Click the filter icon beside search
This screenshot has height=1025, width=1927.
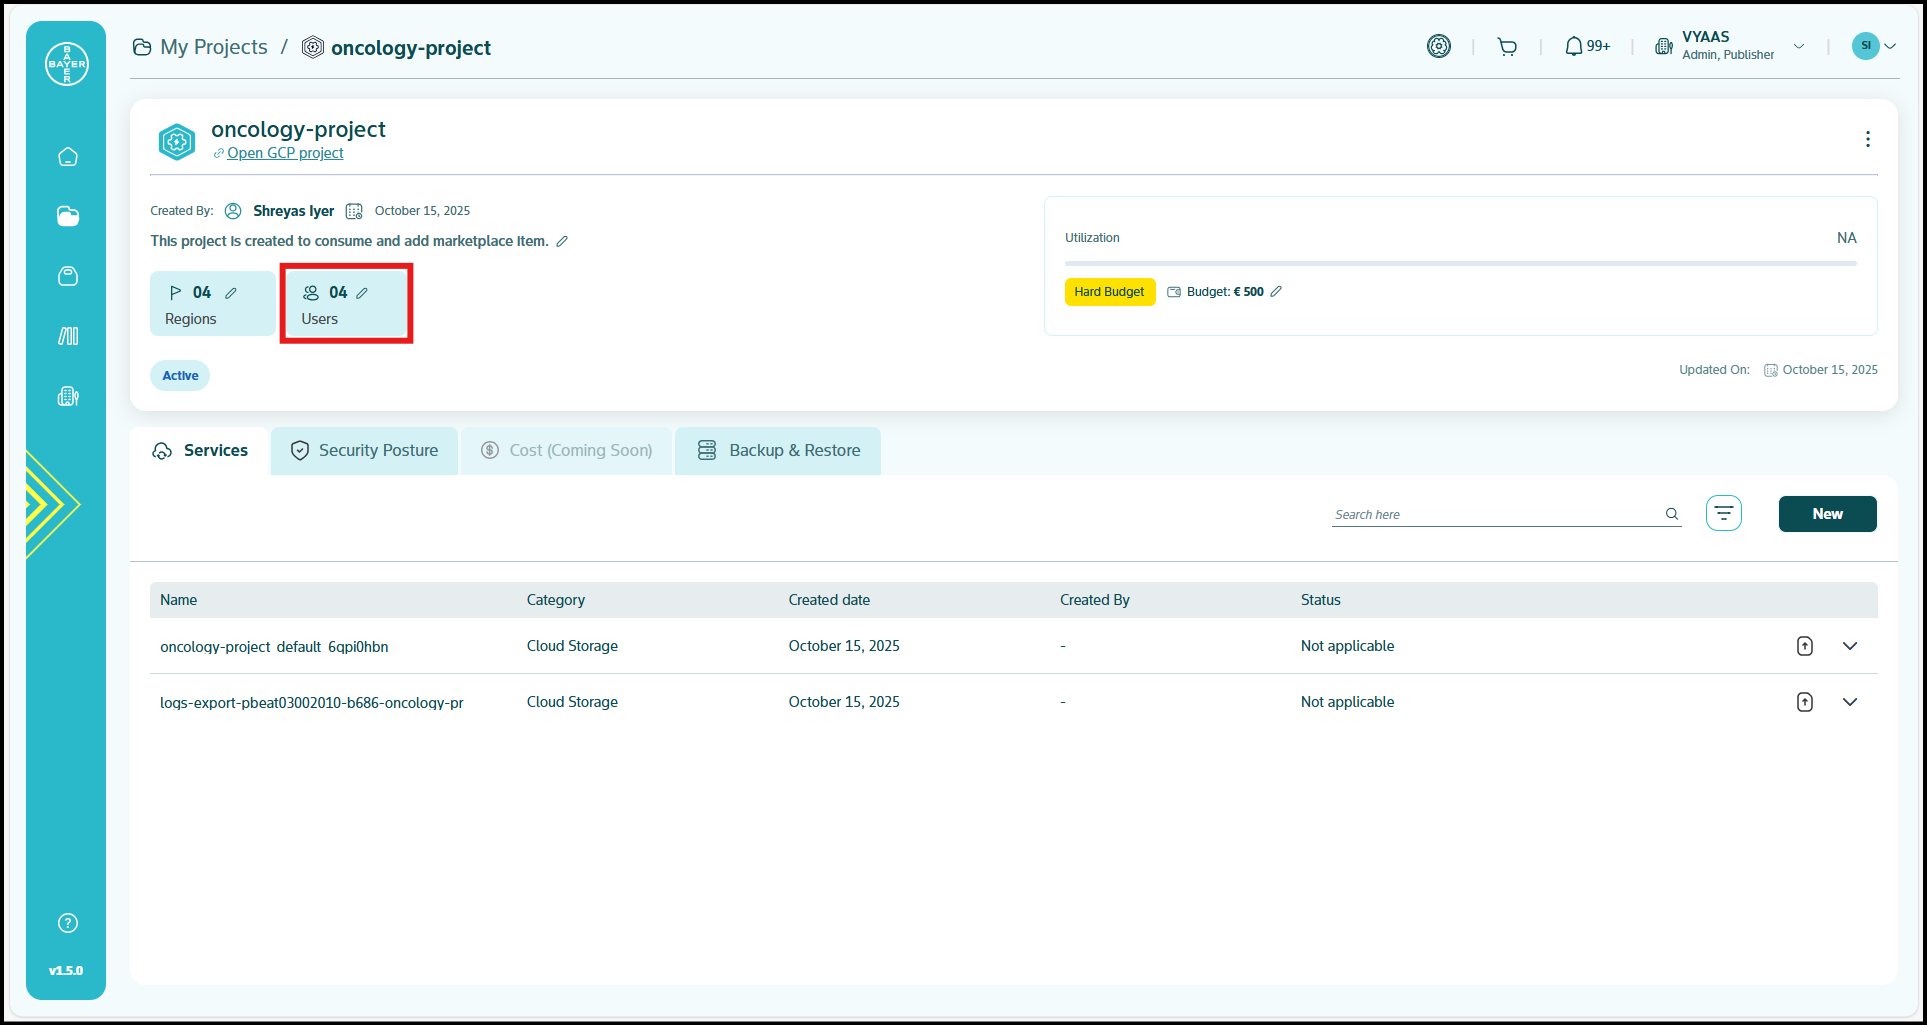click(x=1723, y=513)
